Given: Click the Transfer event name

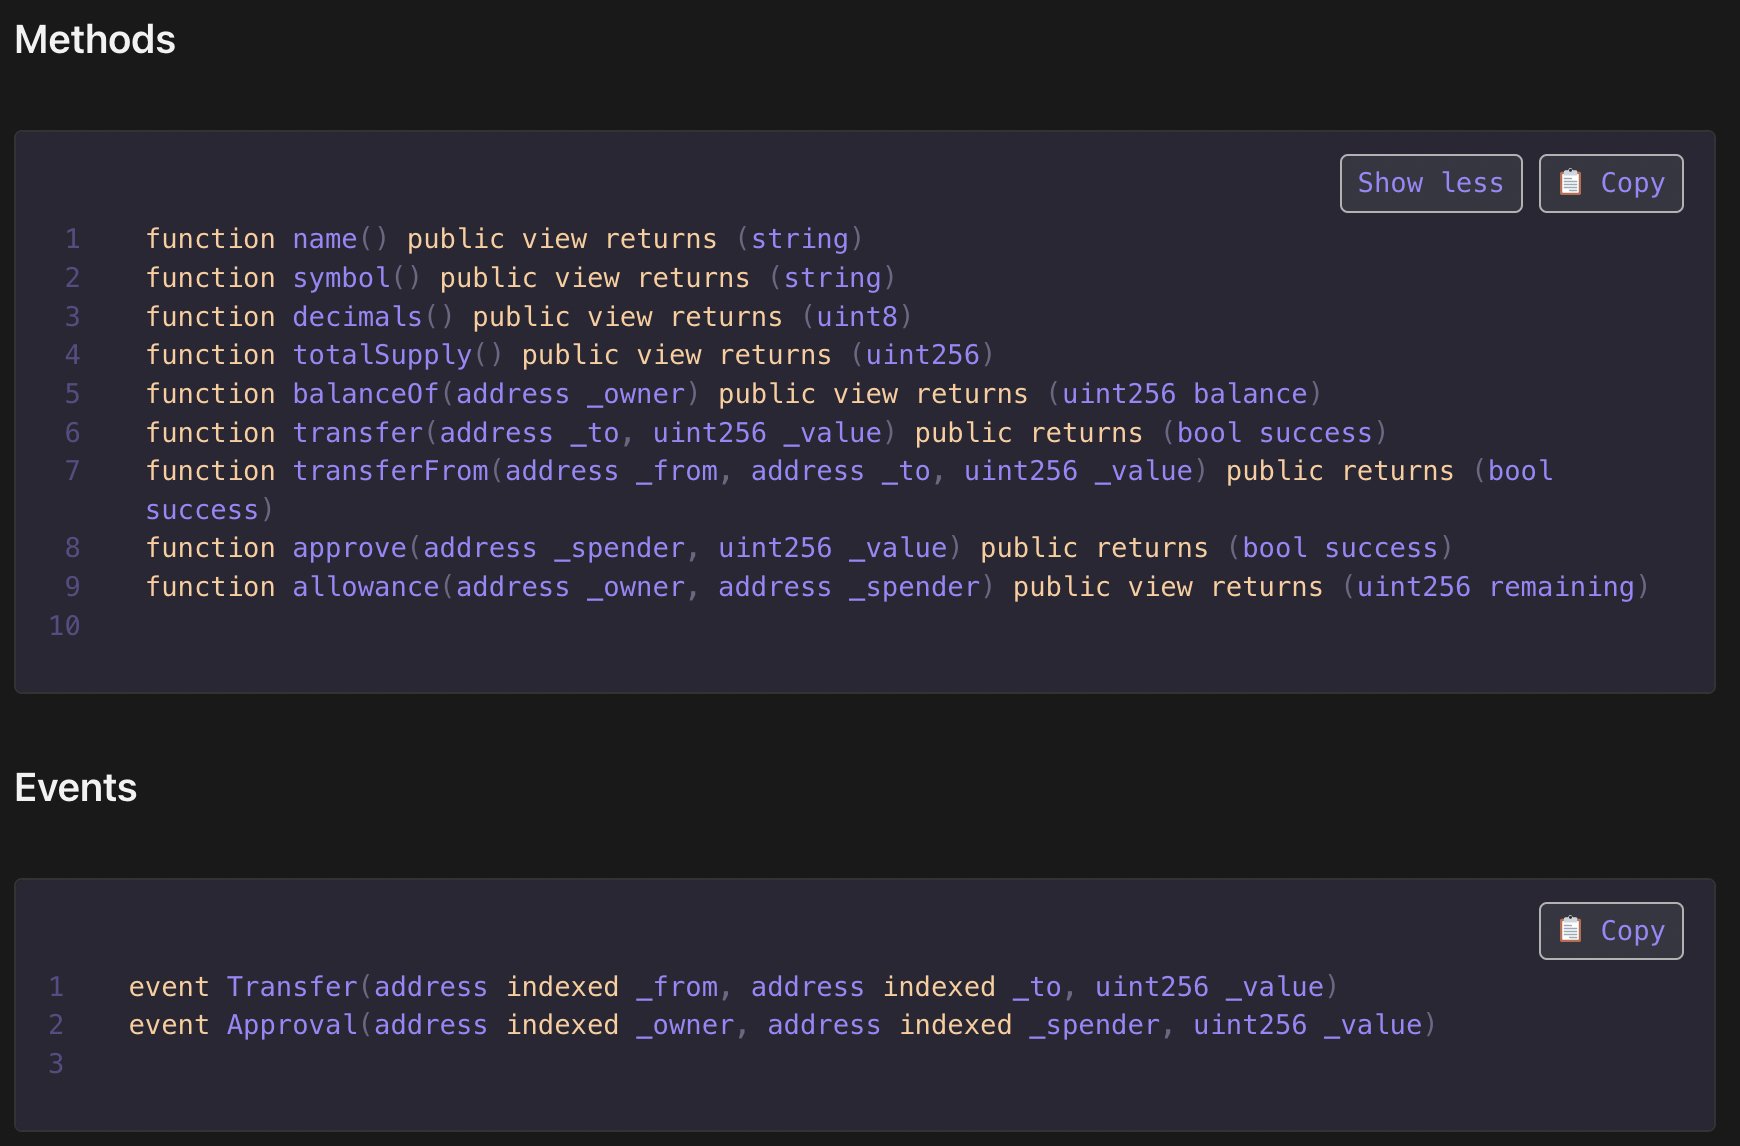Looking at the screenshot, I should 291,987.
